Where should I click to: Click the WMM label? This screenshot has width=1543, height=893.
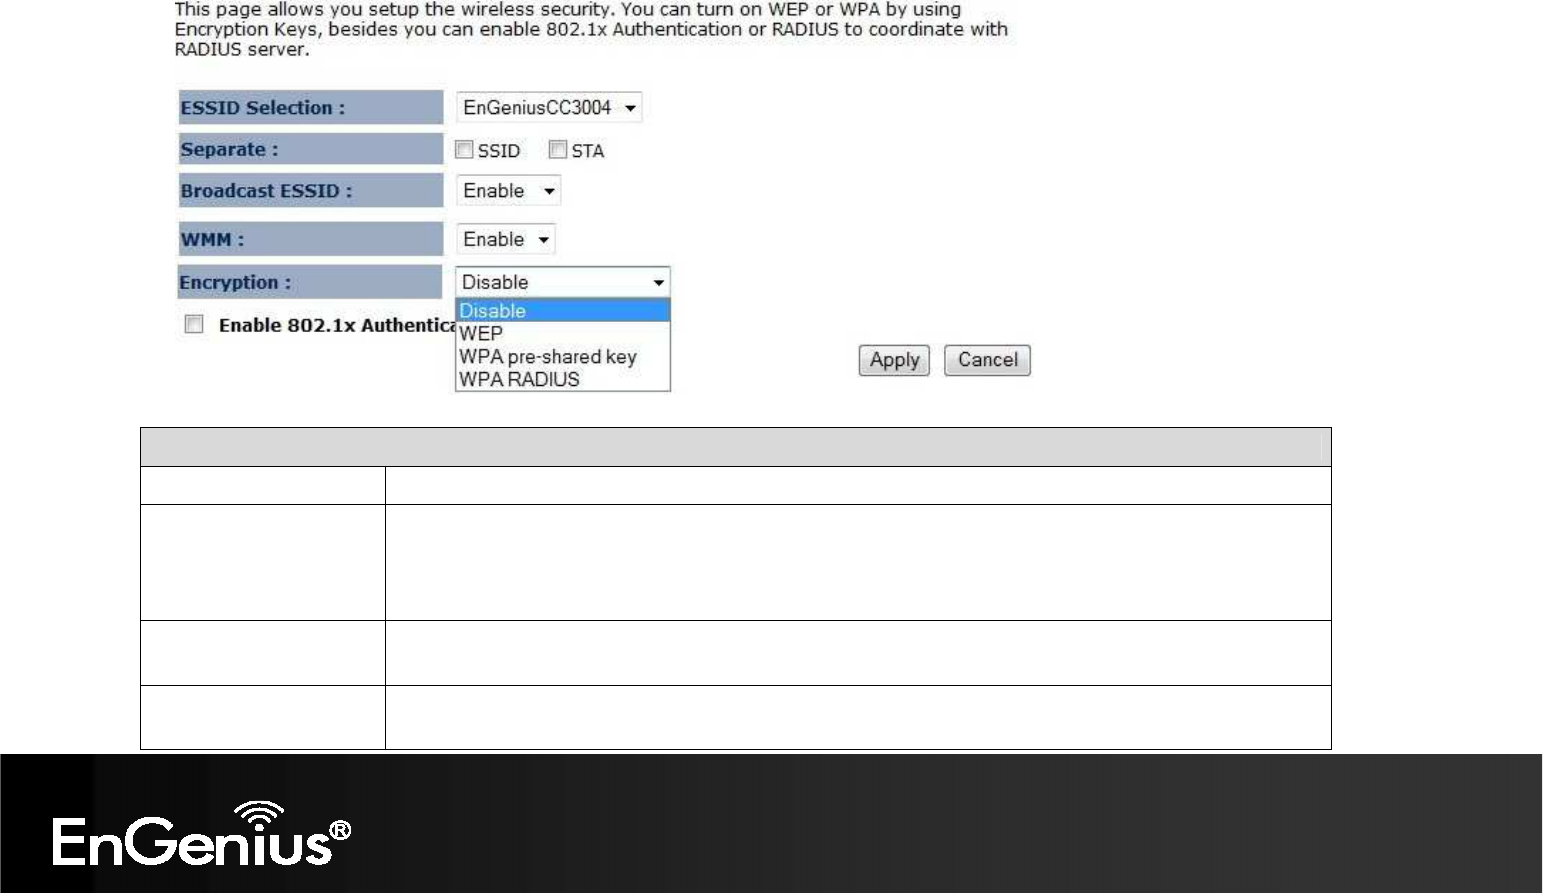(212, 240)
